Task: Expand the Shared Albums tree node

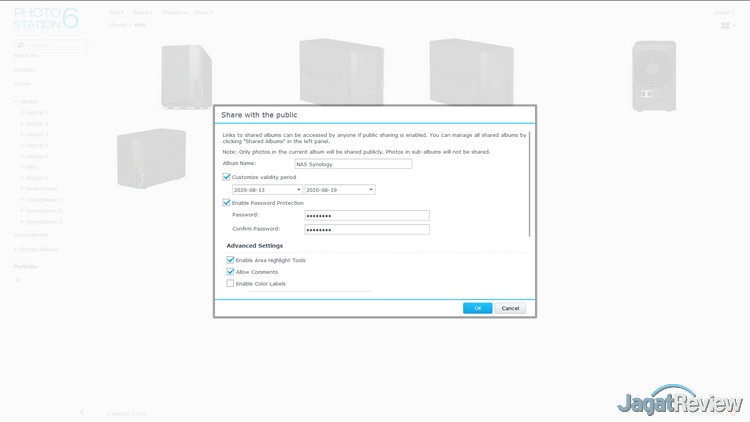Action: tap(16, 249)
